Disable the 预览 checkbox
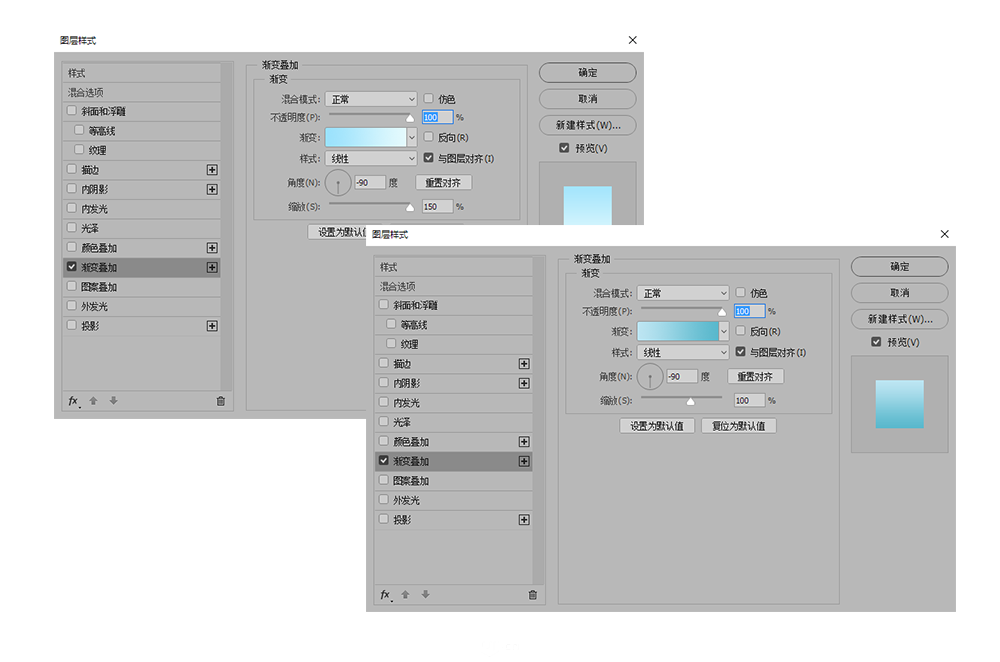This screenshot has width=1000, height=662. coord(877,341)
